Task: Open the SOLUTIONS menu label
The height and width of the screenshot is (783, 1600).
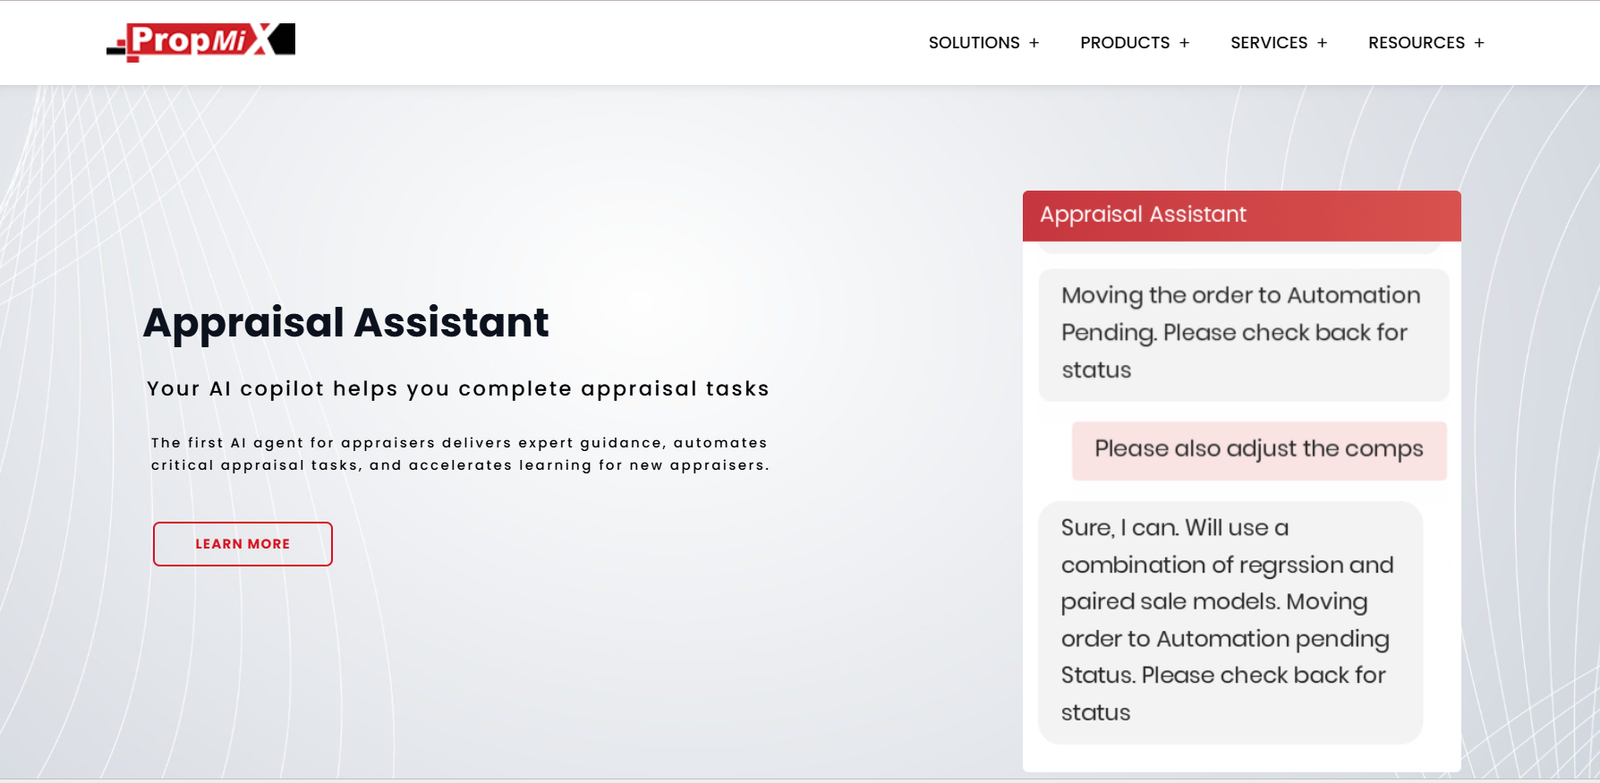Action: pyautogui.click(x=973, y=43)
